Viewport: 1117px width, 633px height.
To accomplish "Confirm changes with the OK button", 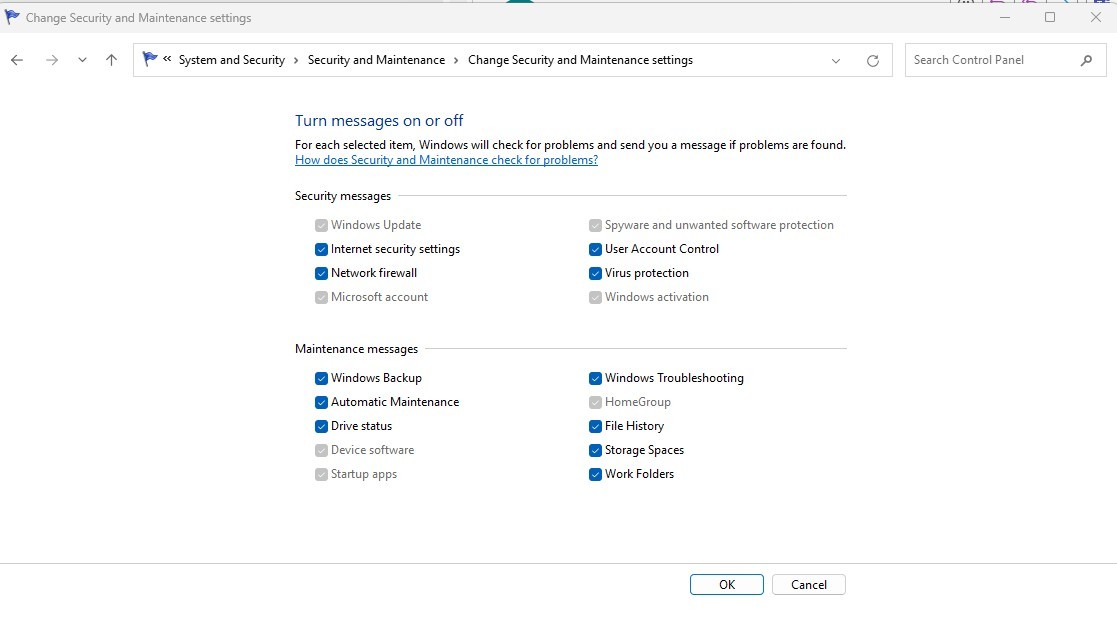I will pyautogui.click(x=727, y=585).
